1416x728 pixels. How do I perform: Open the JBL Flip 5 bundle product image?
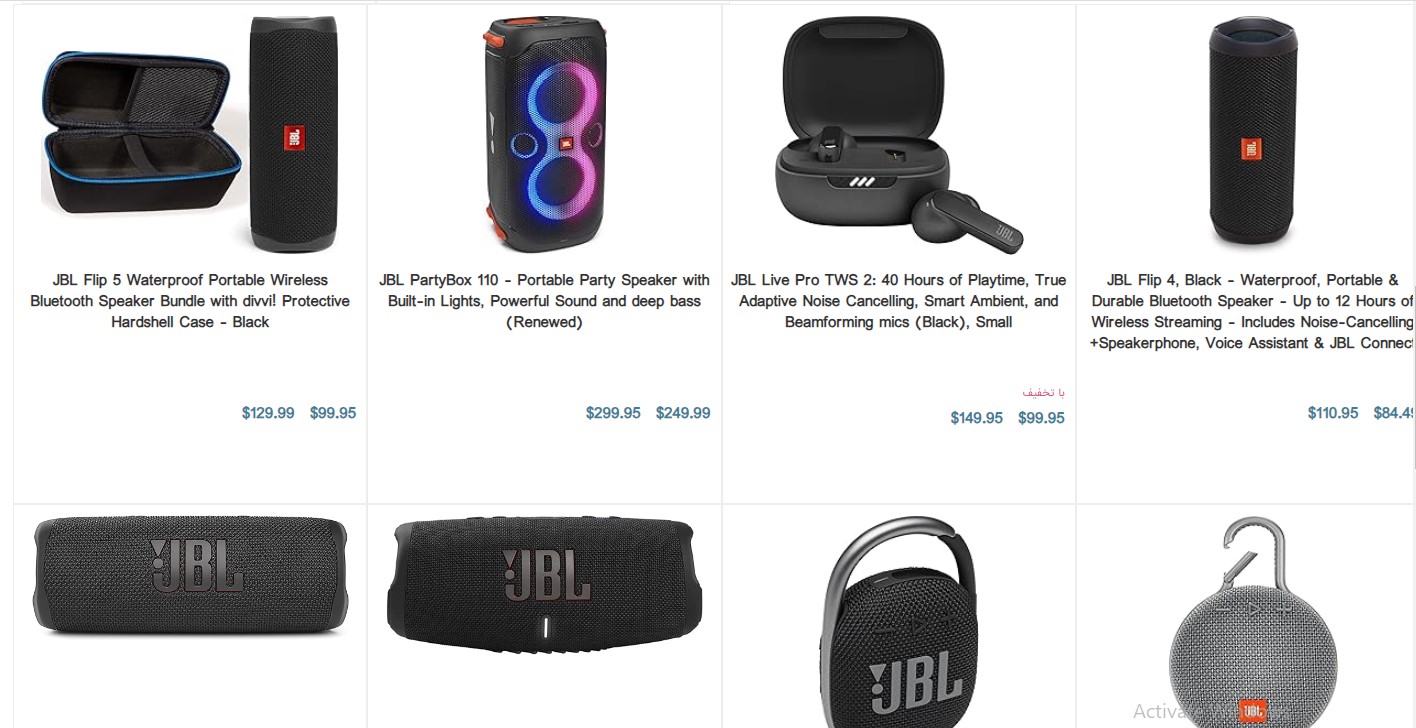pyautogui.click(x=190, y=134)
